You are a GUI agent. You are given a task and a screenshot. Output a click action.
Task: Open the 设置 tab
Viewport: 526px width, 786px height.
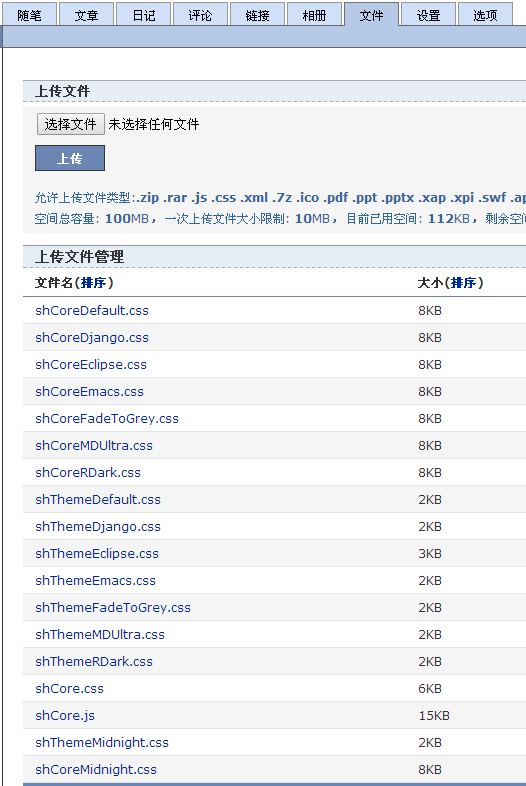click(x=428, y=15)
